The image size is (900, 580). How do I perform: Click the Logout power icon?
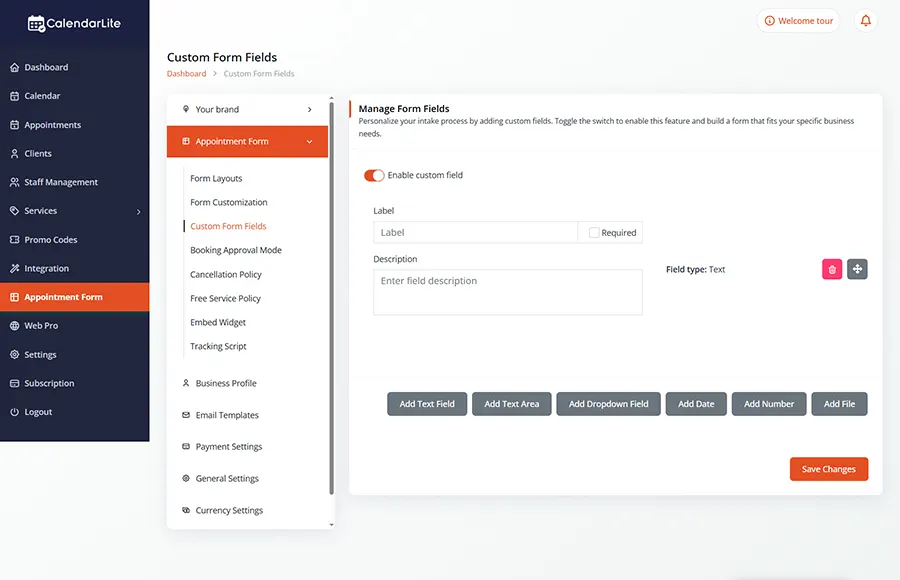pos(14,412)
